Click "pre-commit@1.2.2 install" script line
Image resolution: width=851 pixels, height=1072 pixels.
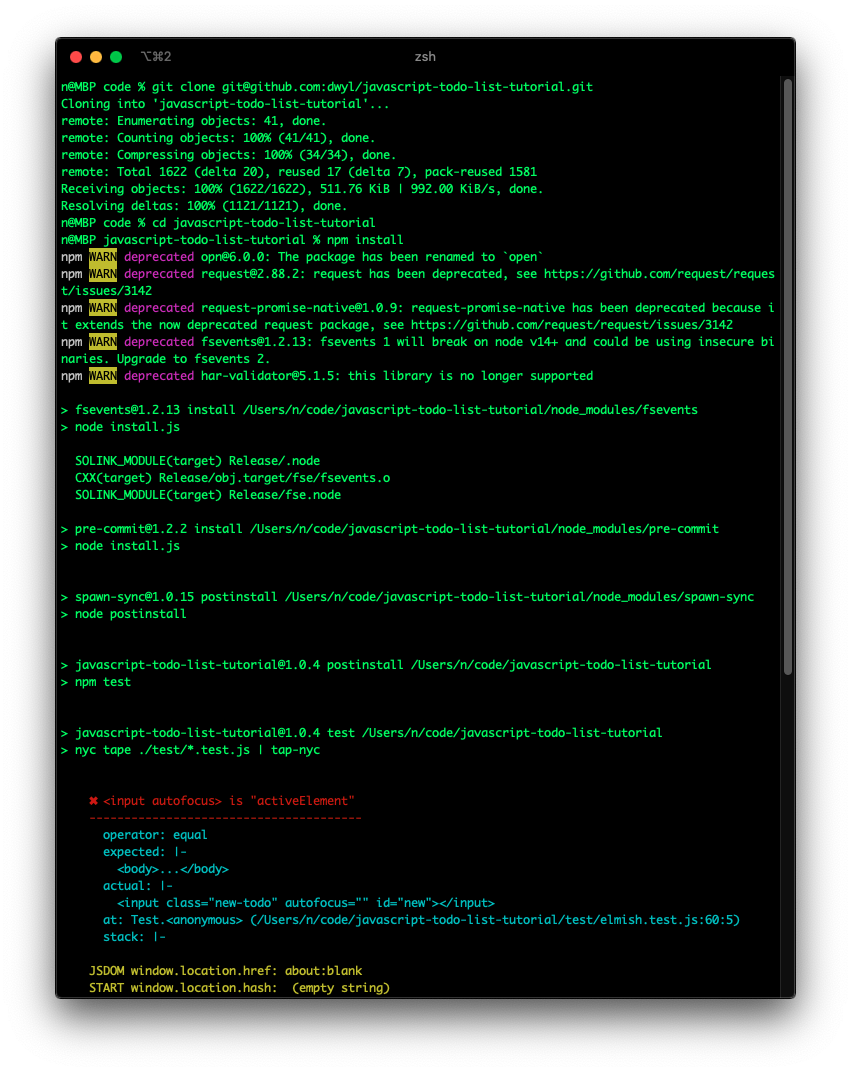390,529
